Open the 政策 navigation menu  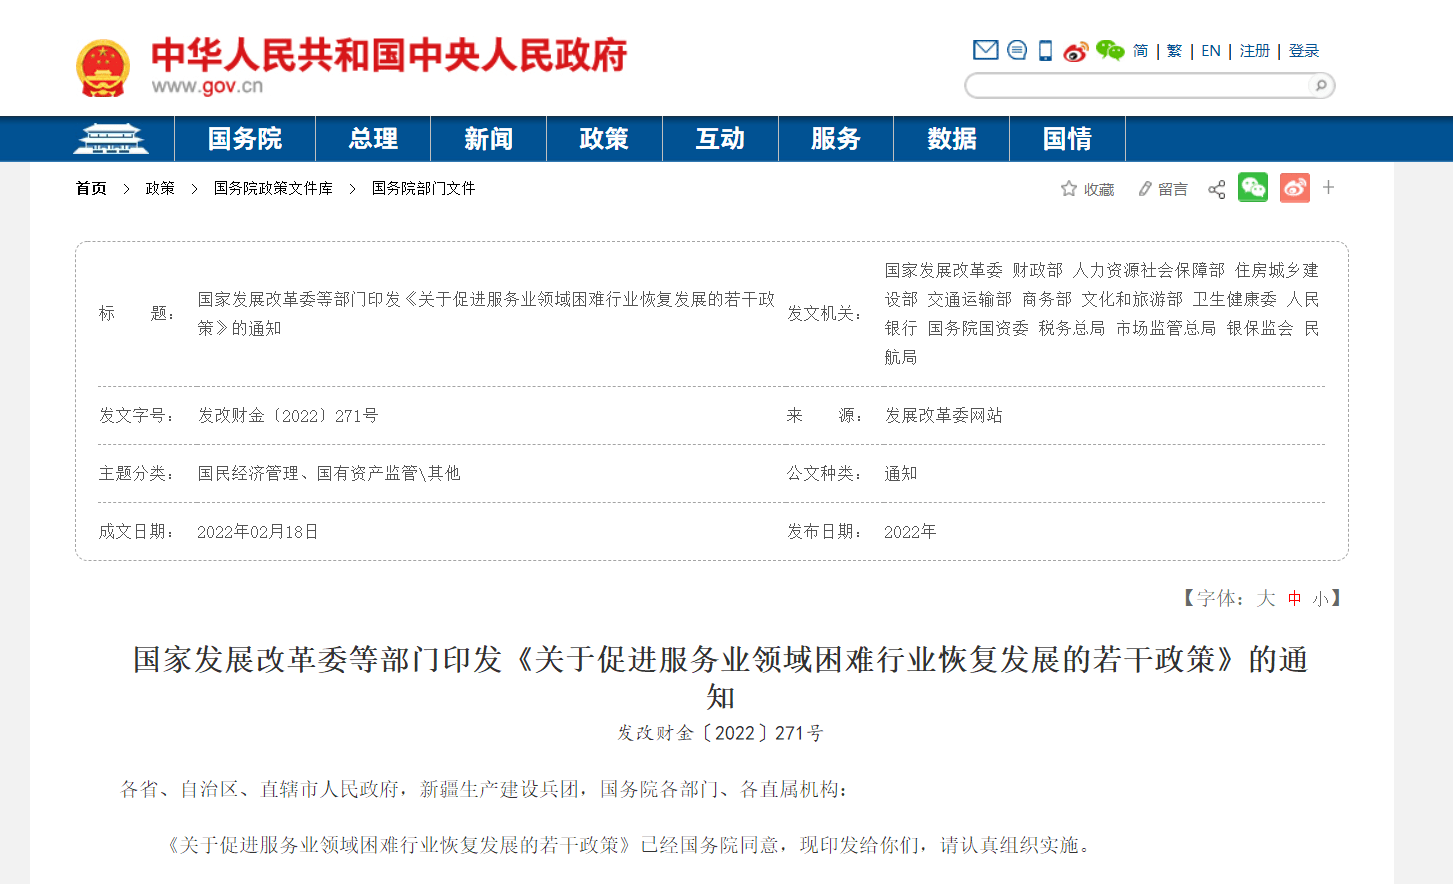click(604, 139)
